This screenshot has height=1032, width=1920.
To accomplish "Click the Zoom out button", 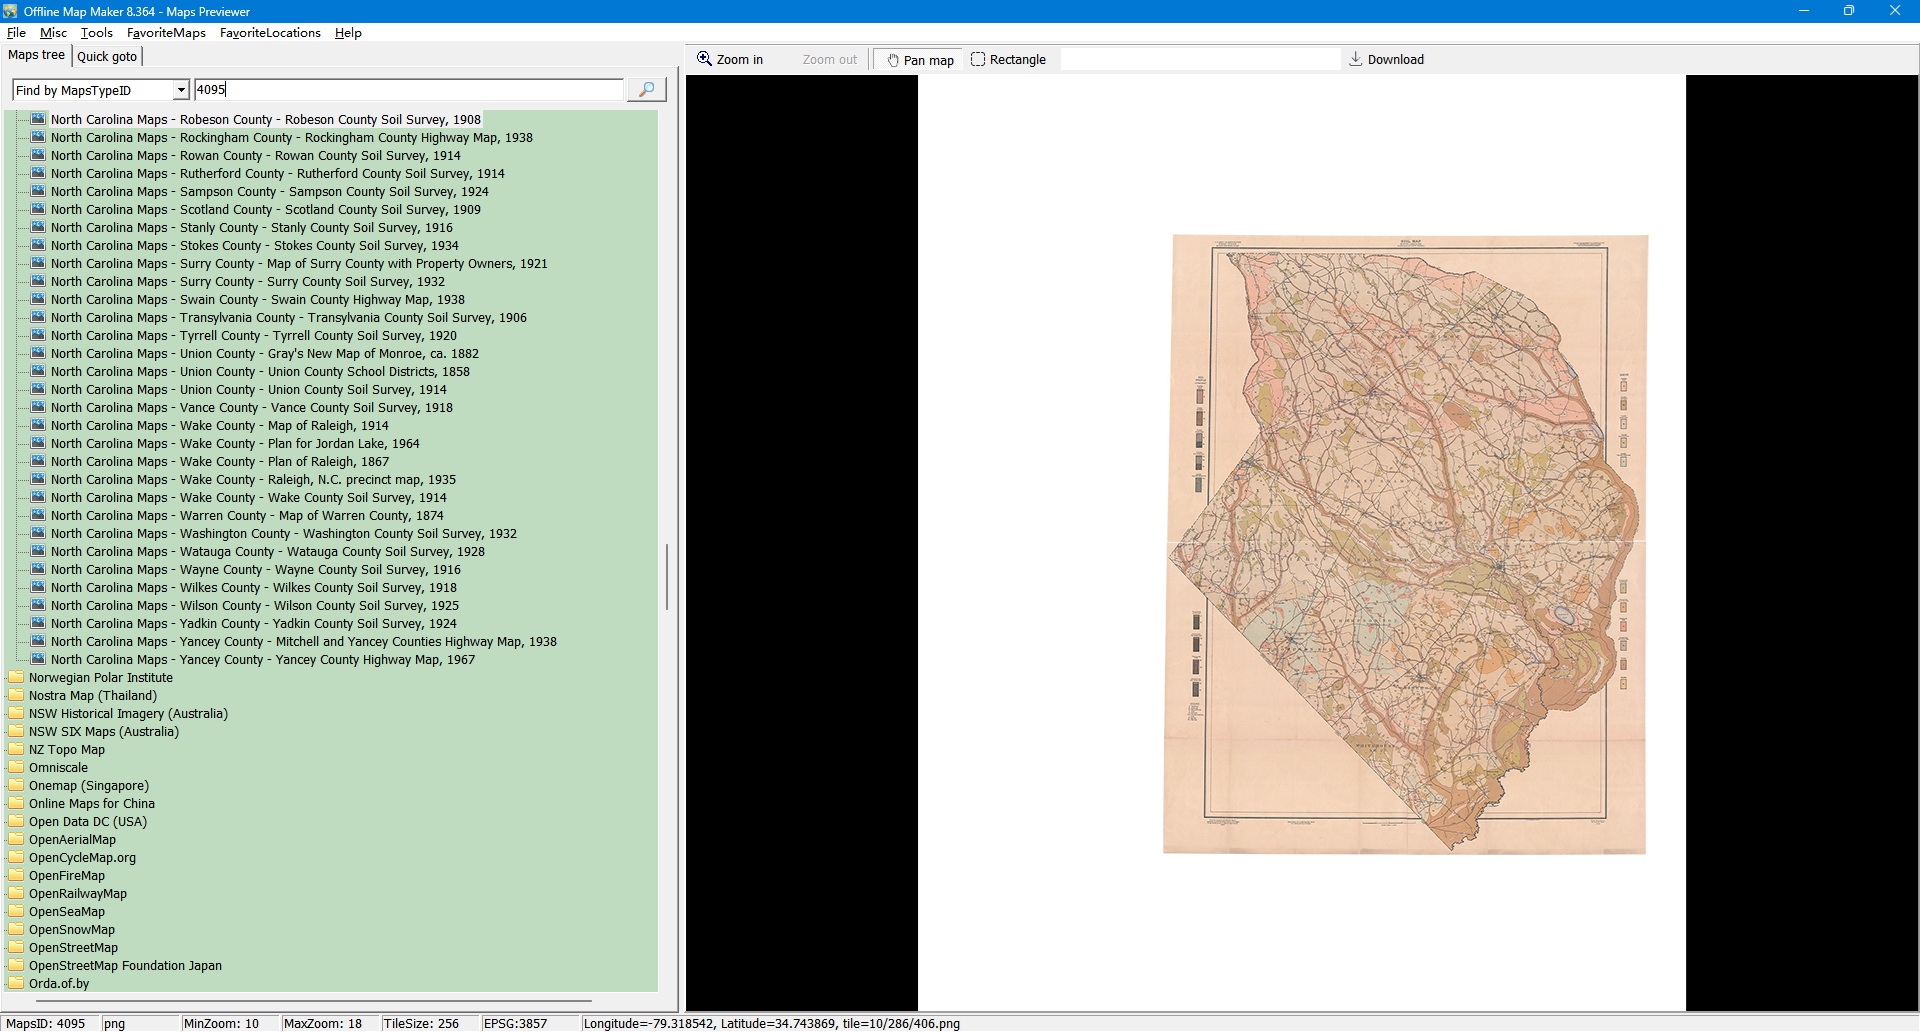I will 829,60.
